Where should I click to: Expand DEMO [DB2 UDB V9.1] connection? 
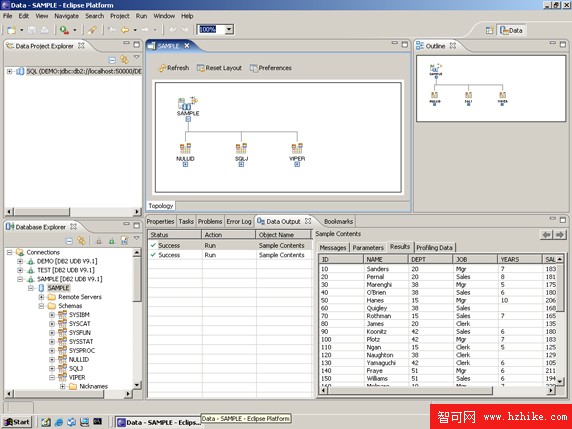20,261
